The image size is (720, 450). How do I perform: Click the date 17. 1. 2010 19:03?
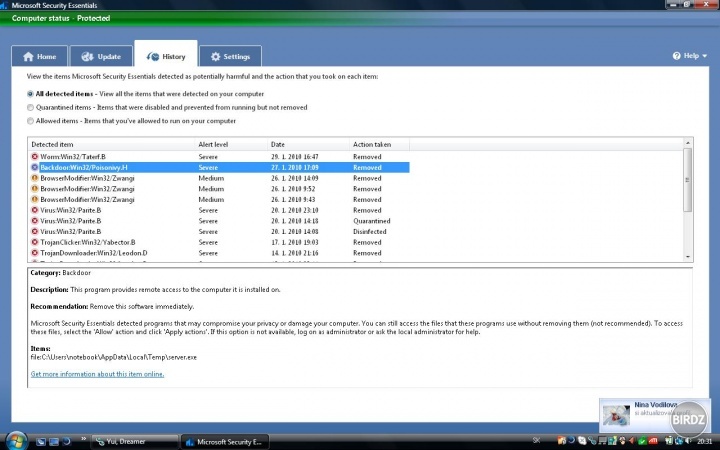(294, 242)
